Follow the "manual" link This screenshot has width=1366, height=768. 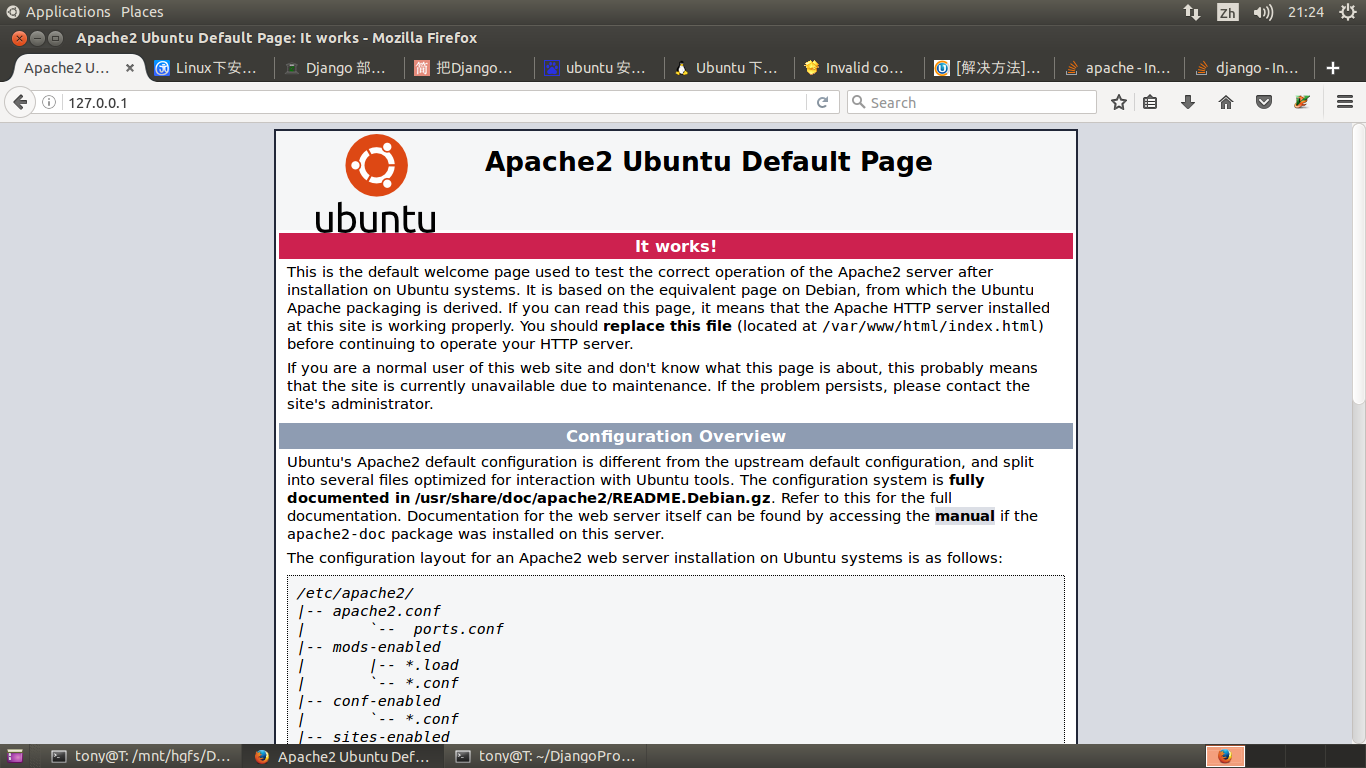click(x=965, y=516)
